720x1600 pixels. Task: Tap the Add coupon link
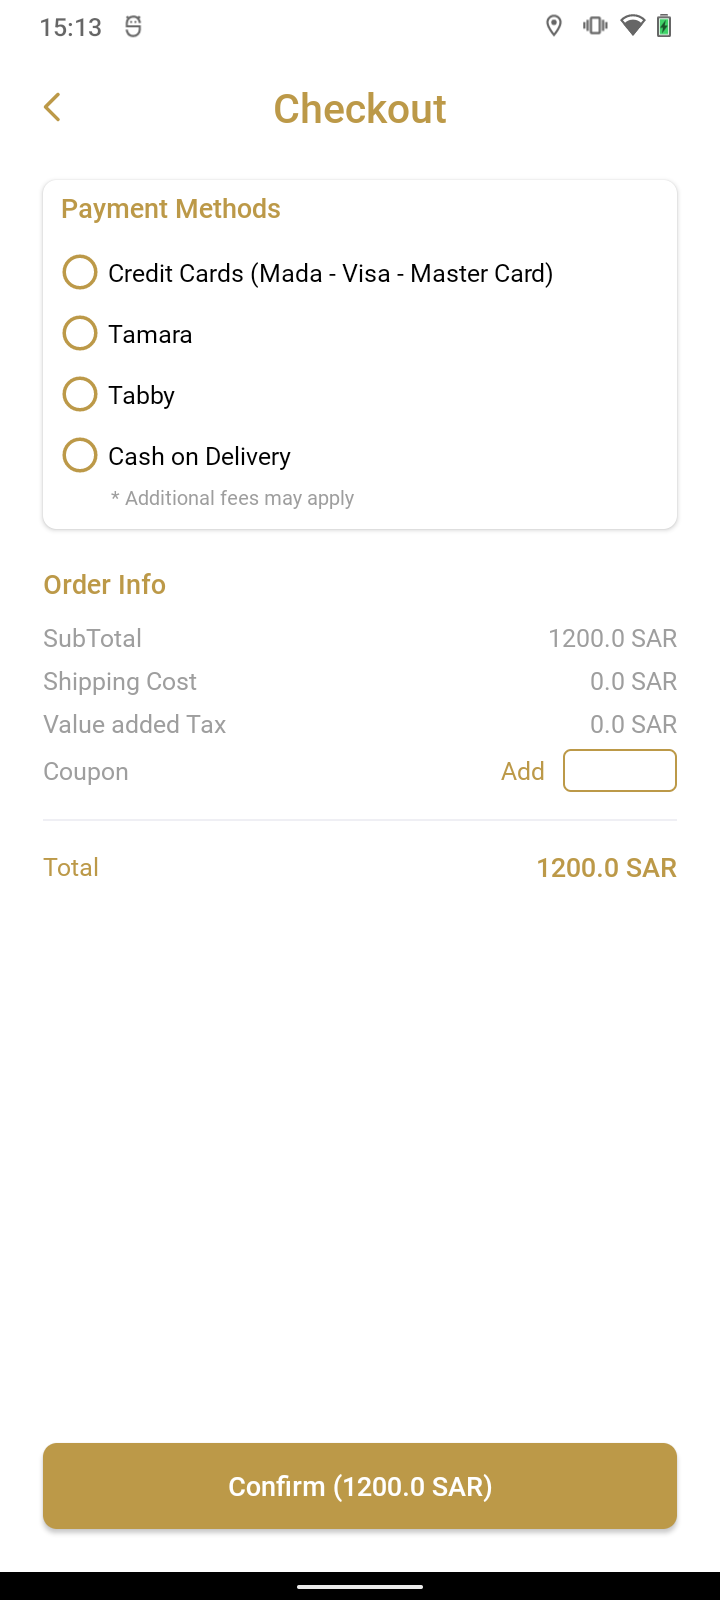click(523, 771)
